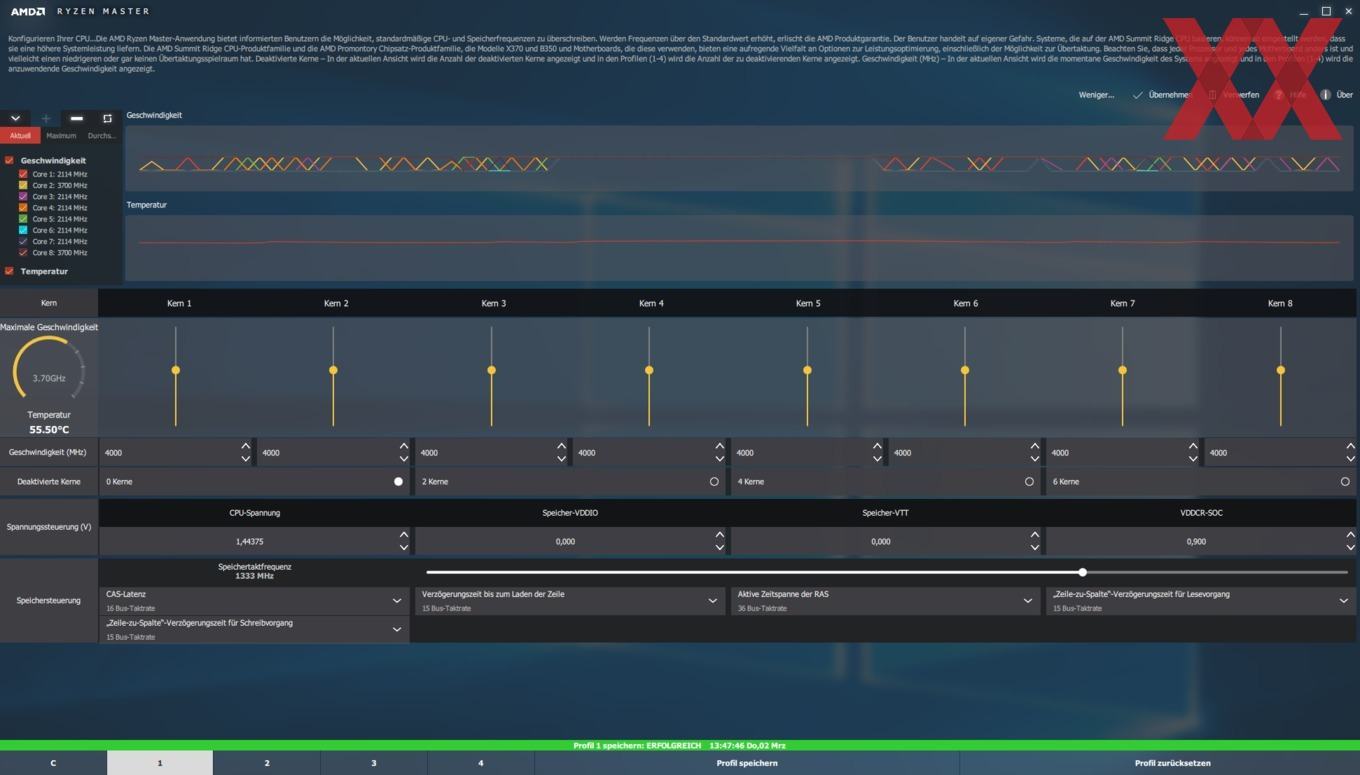Open Aktive Zeitspanne der RAS dropdown

(885, 600)
